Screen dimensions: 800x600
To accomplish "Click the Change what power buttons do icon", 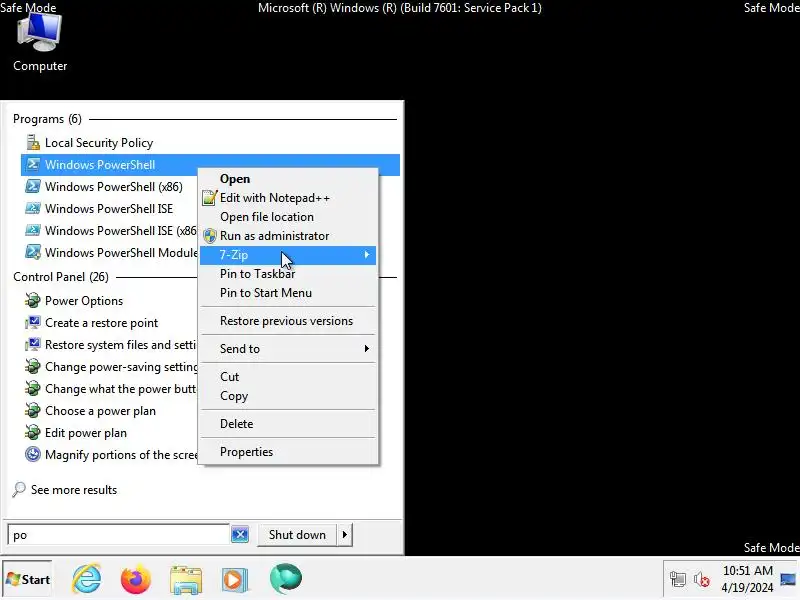I will click(33, 388).
